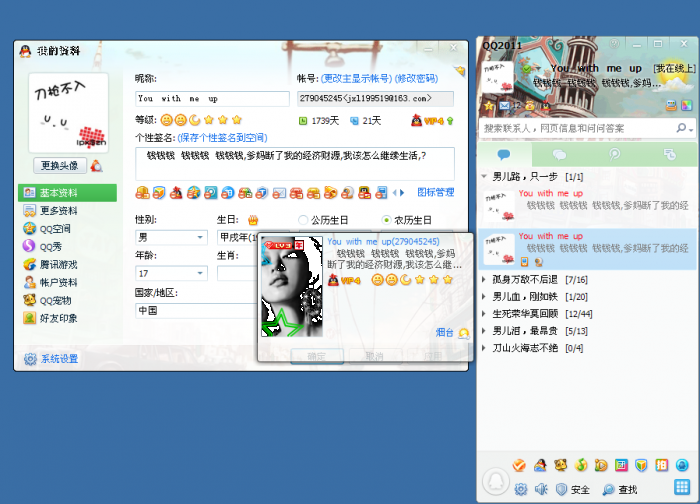Open the mailbox icon showing 12

click(x=509, y=105)
